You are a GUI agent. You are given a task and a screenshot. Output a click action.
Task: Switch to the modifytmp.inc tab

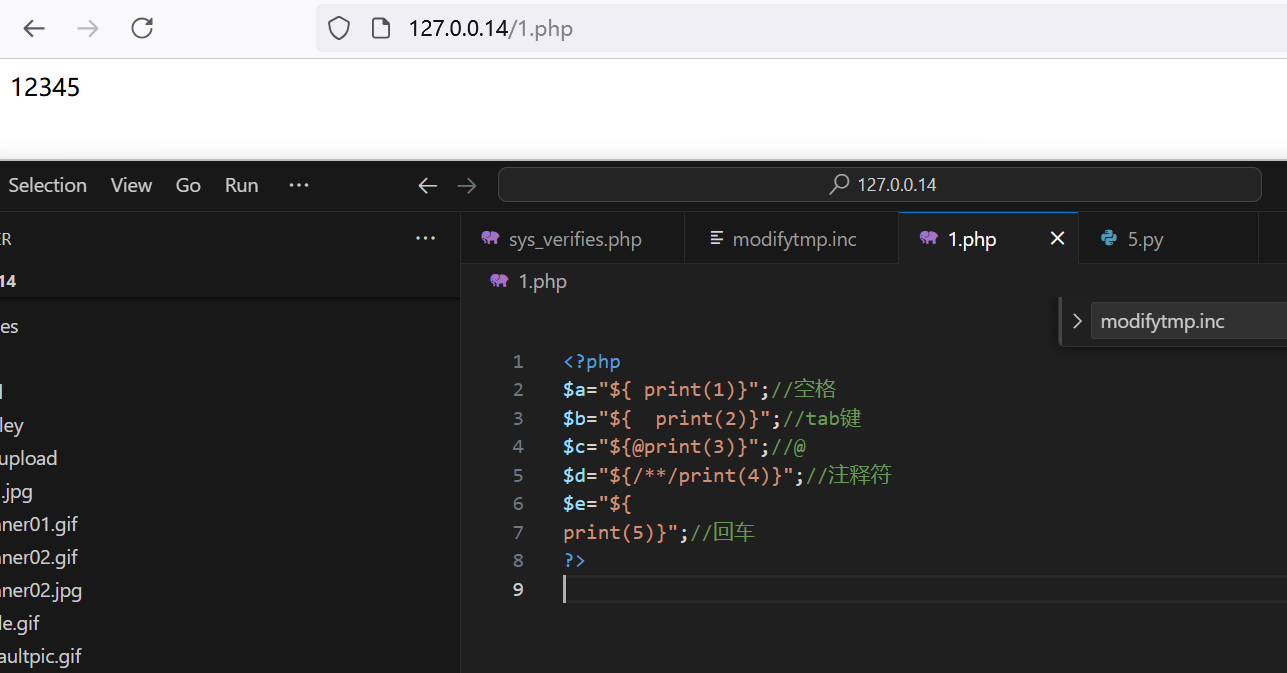tap(793, 239)
